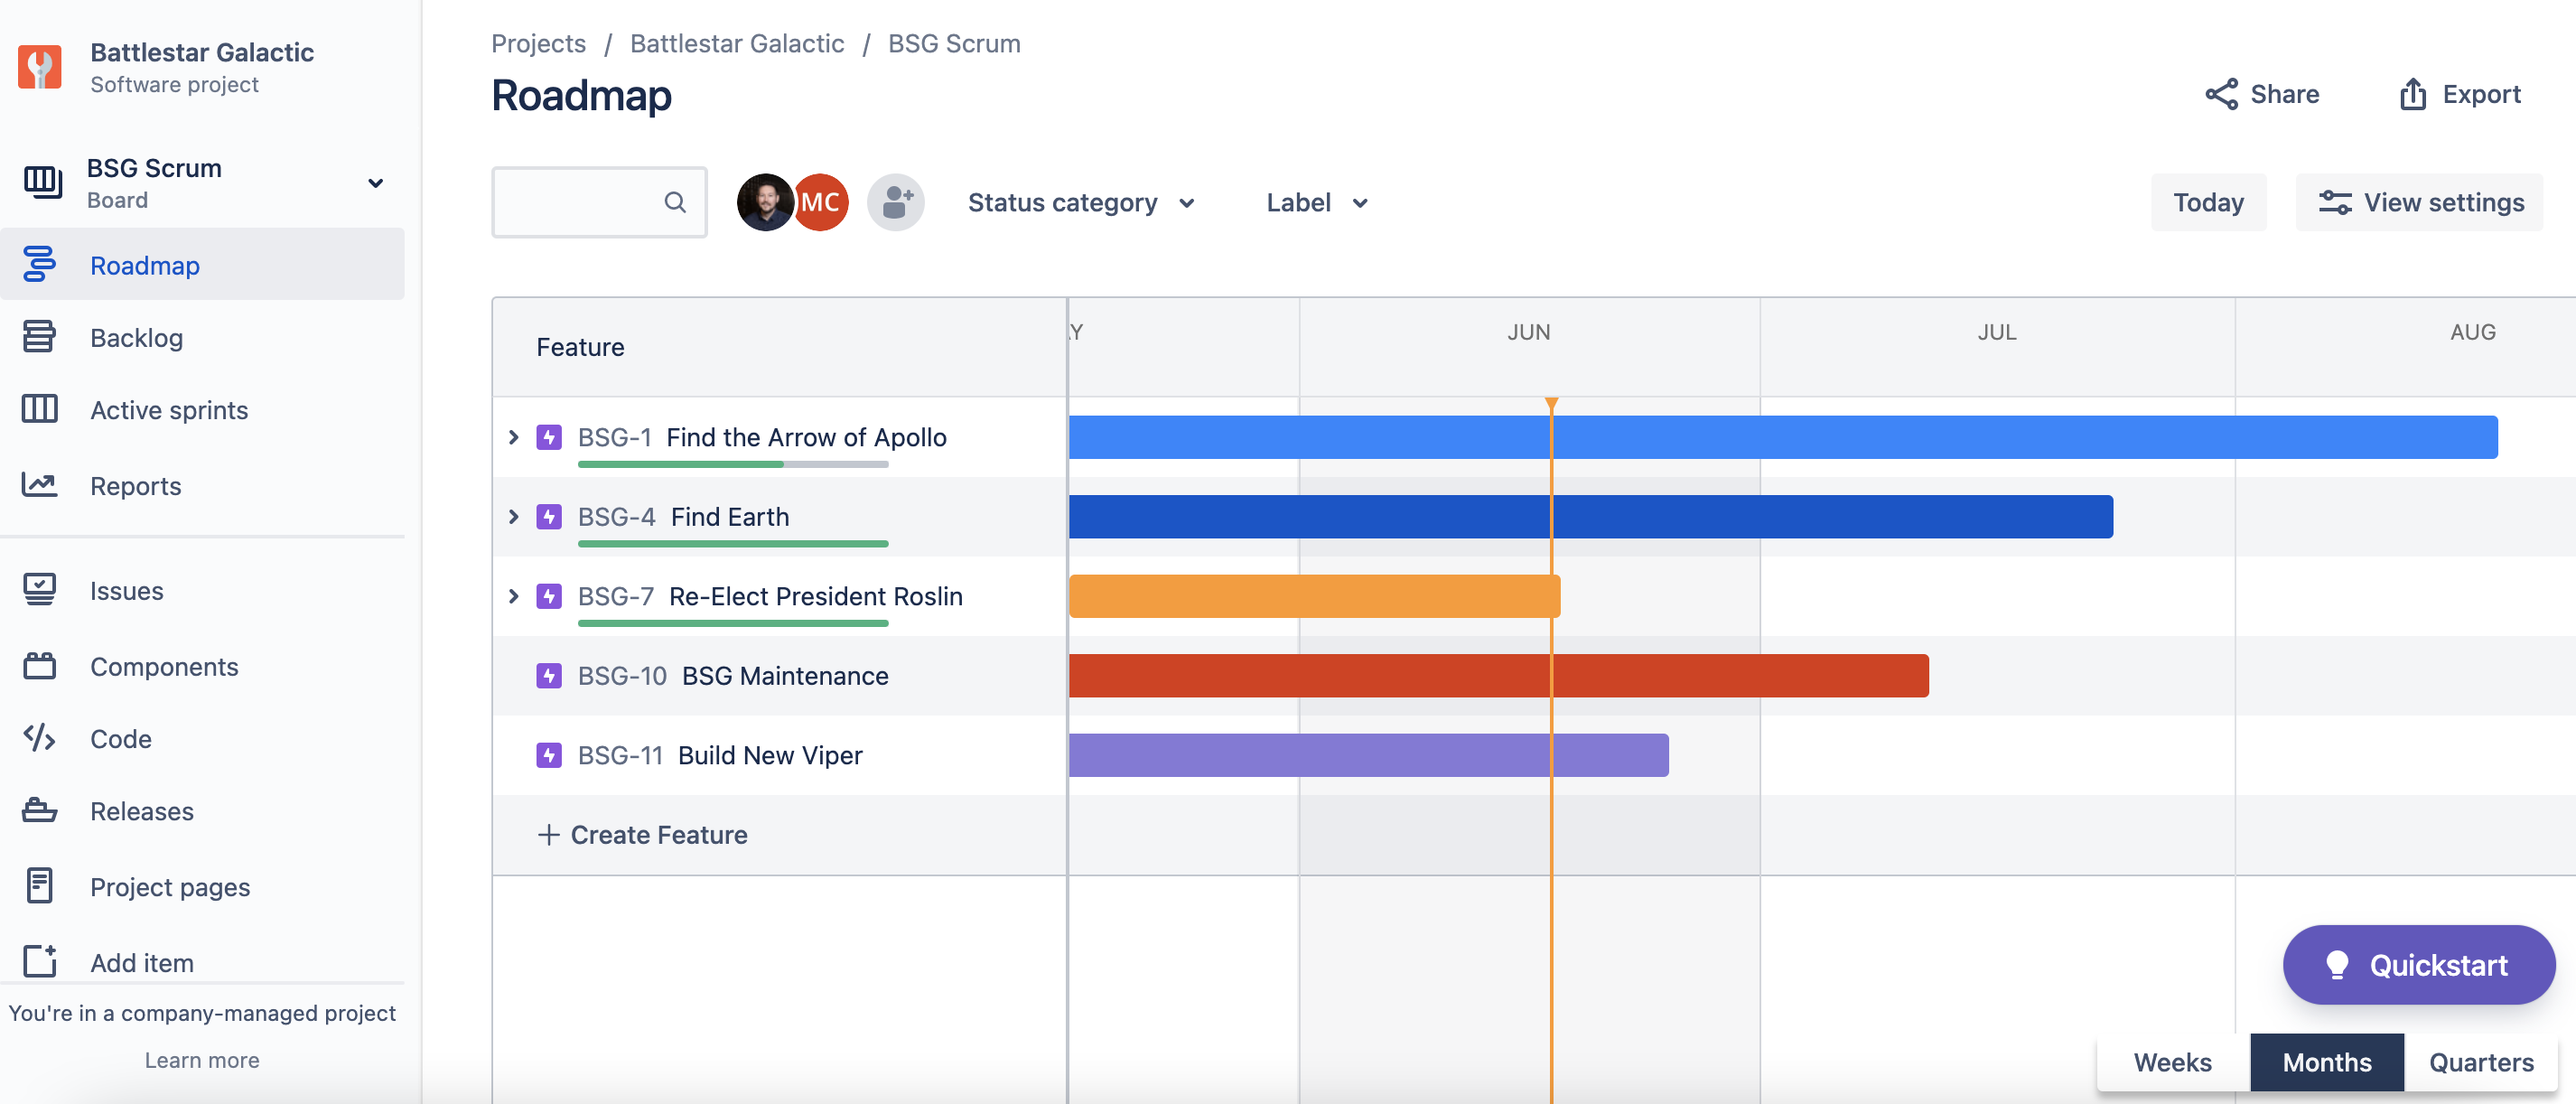Viewport: 2576px width, 1104px height.
Task: Open the Label filter dropdown
Action: [x=1317, y=203]
